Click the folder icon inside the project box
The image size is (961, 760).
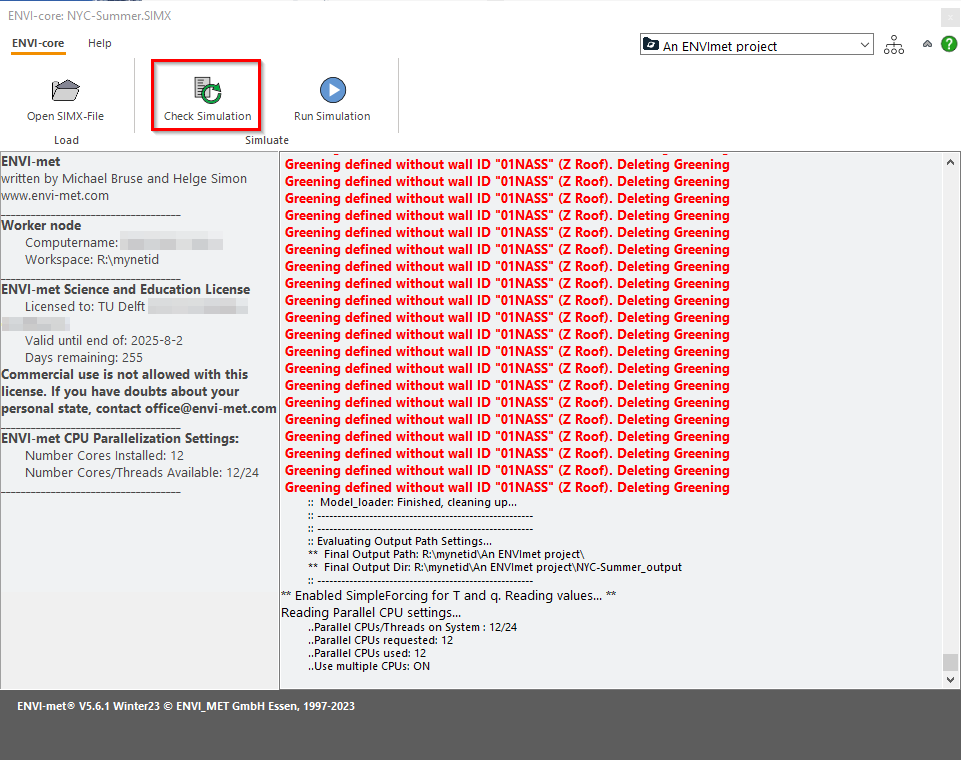[x=651, y=45]
